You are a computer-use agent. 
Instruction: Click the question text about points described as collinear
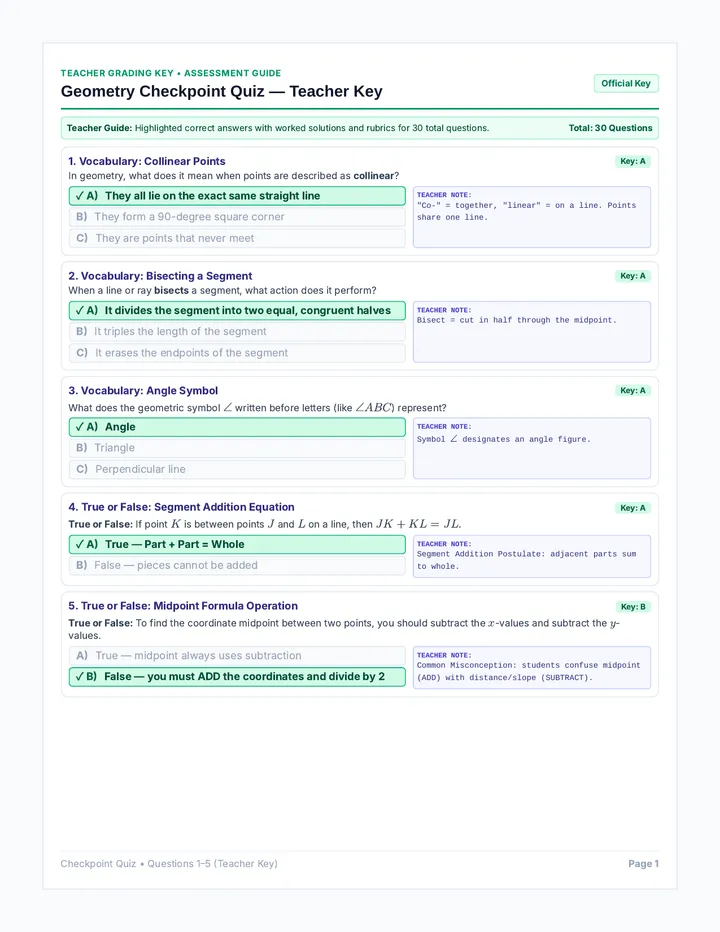[234, 176]
